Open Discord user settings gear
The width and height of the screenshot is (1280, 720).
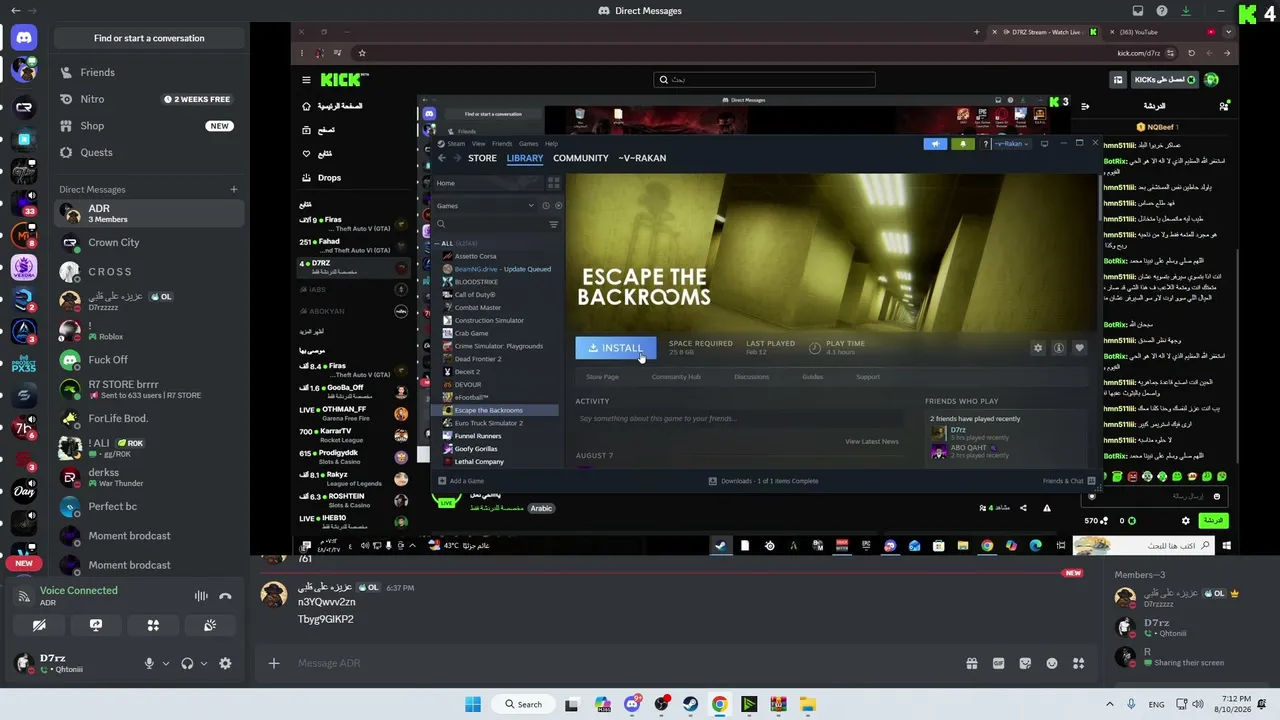(x=225, y=663)
